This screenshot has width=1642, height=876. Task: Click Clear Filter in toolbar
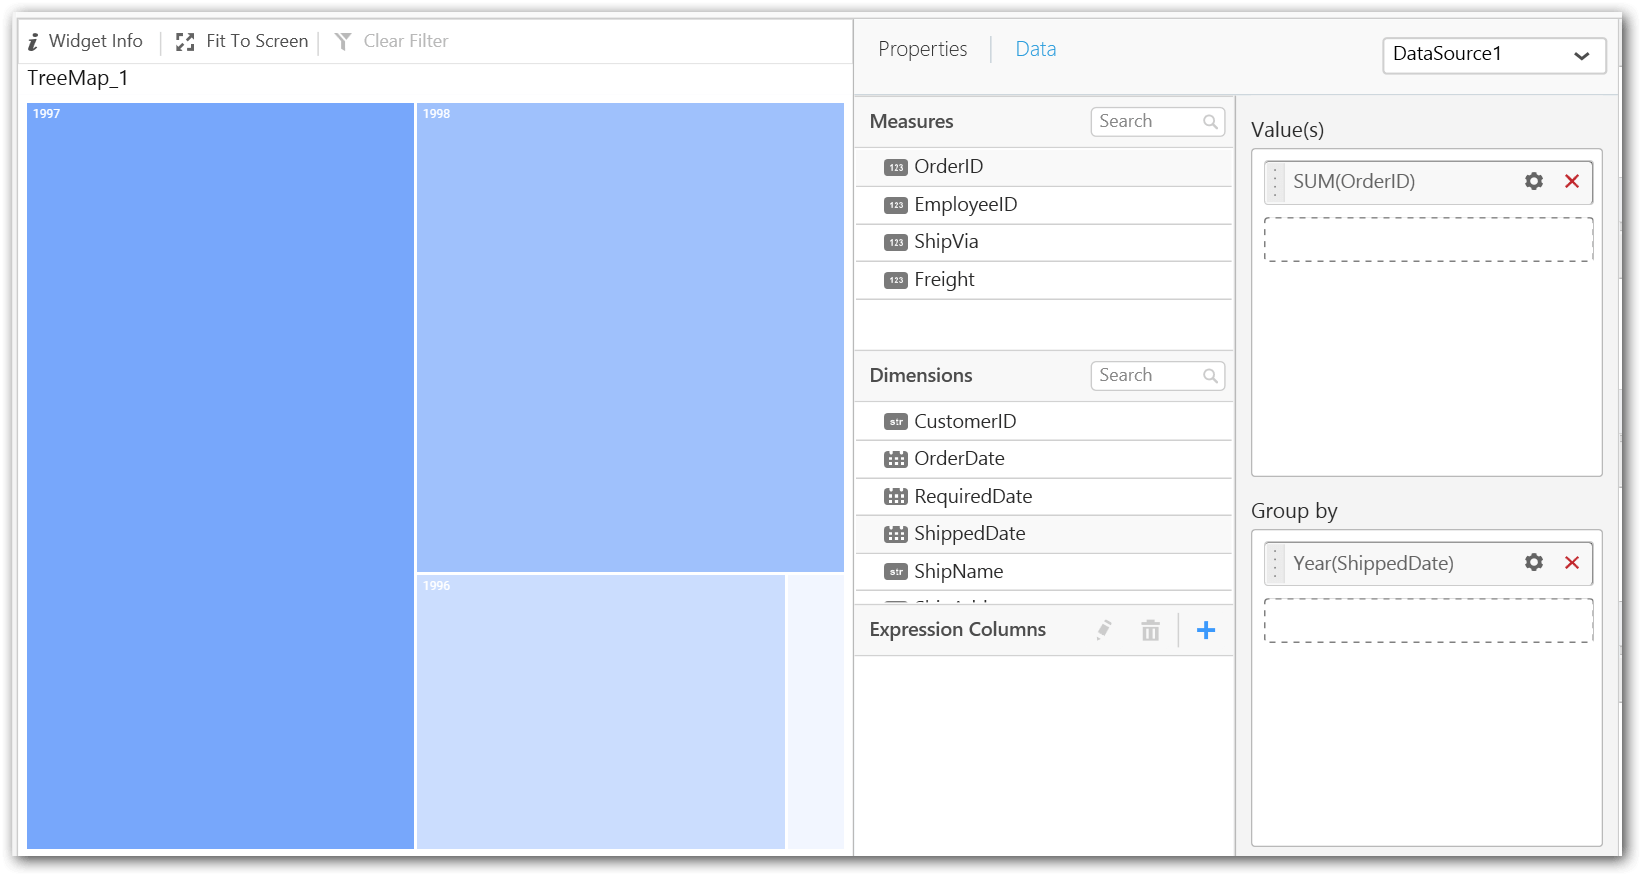pyautogui.click(x=392, y=41)
